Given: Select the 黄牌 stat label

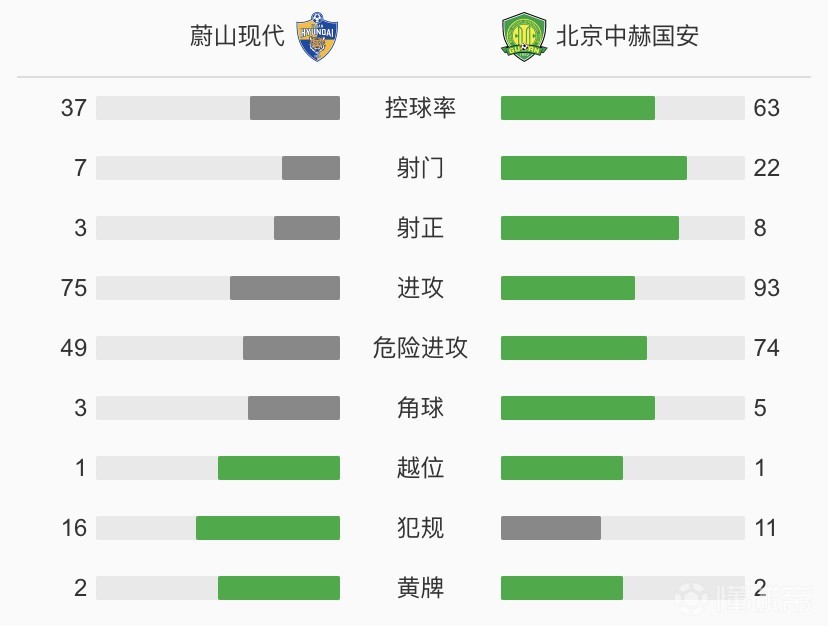Looking at the screenshot, I should click(420, 588).
